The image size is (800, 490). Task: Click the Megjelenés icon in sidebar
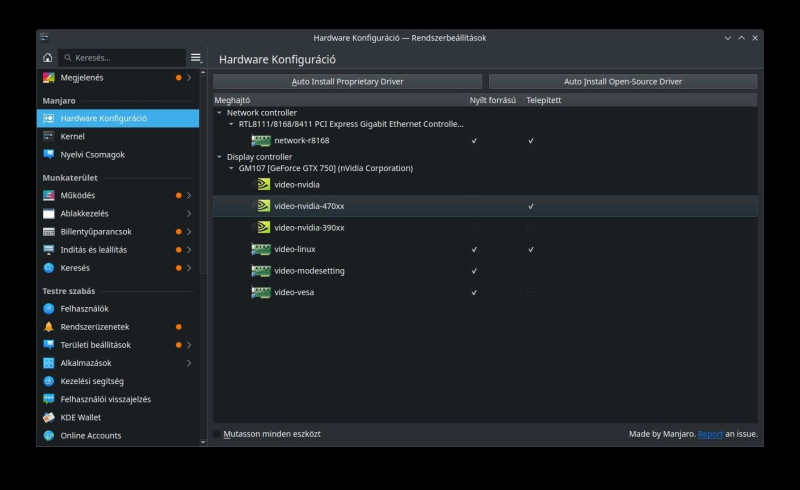click(x=48, y=78)
